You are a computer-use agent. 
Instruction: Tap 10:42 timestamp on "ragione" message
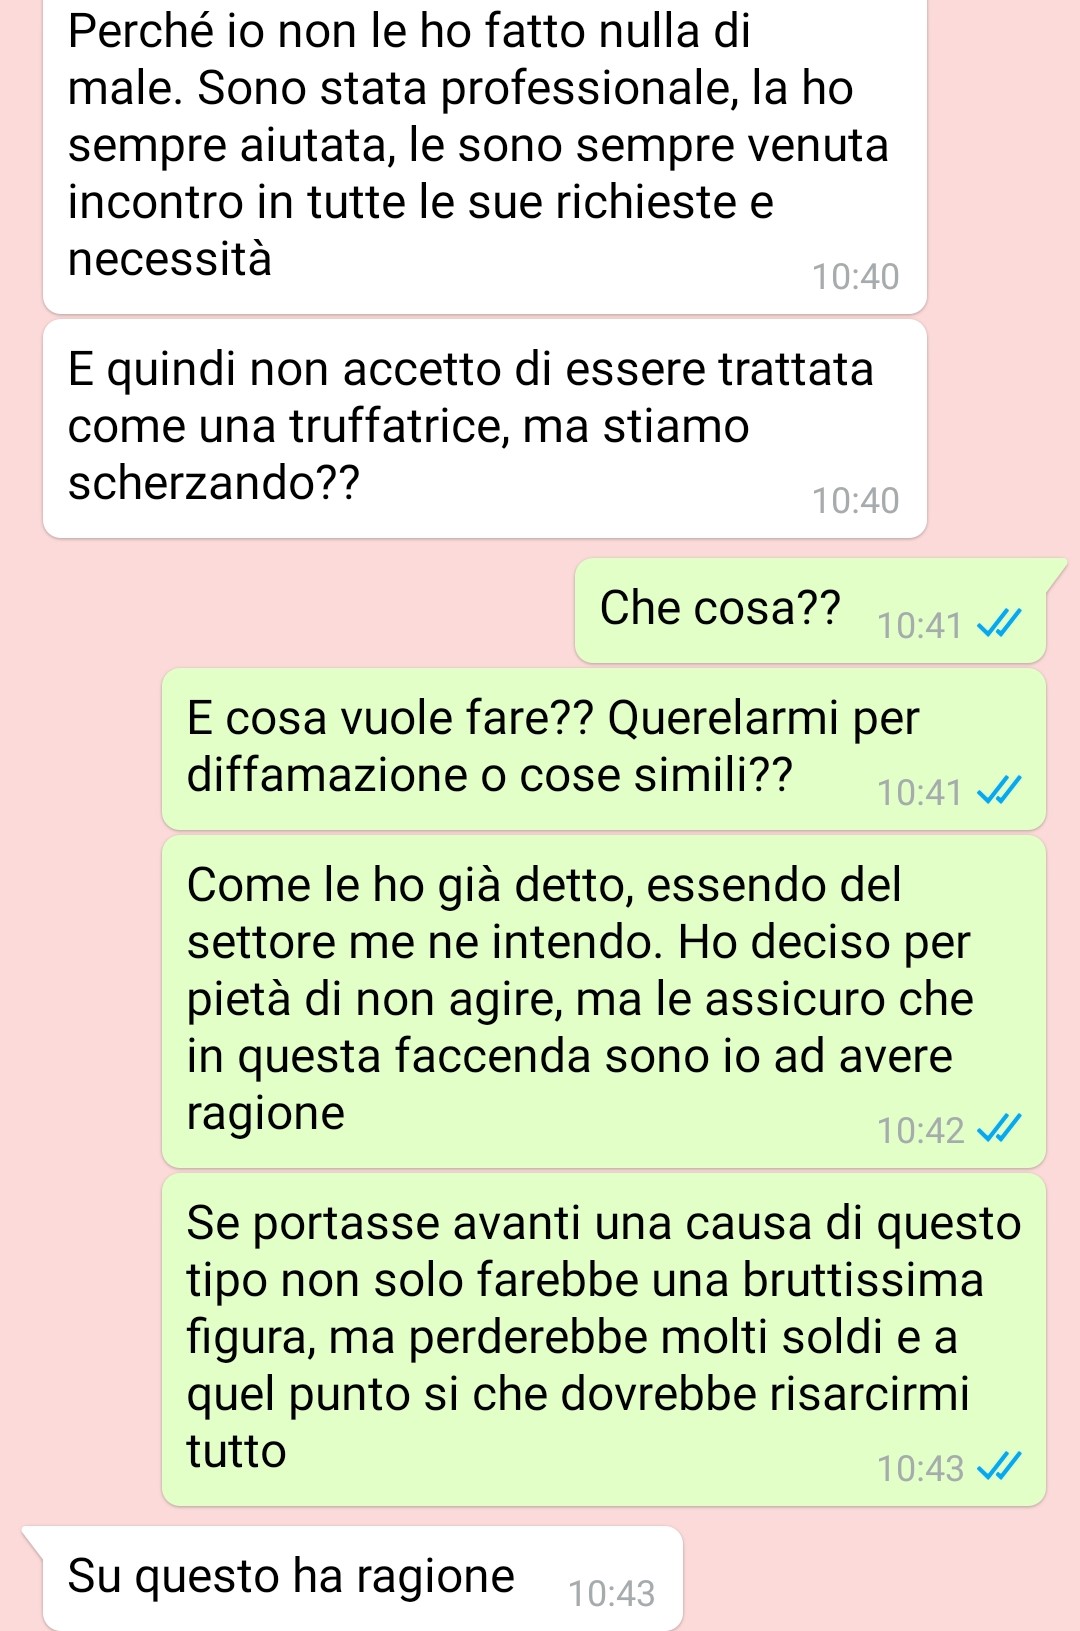click(x=920, y=1131)
